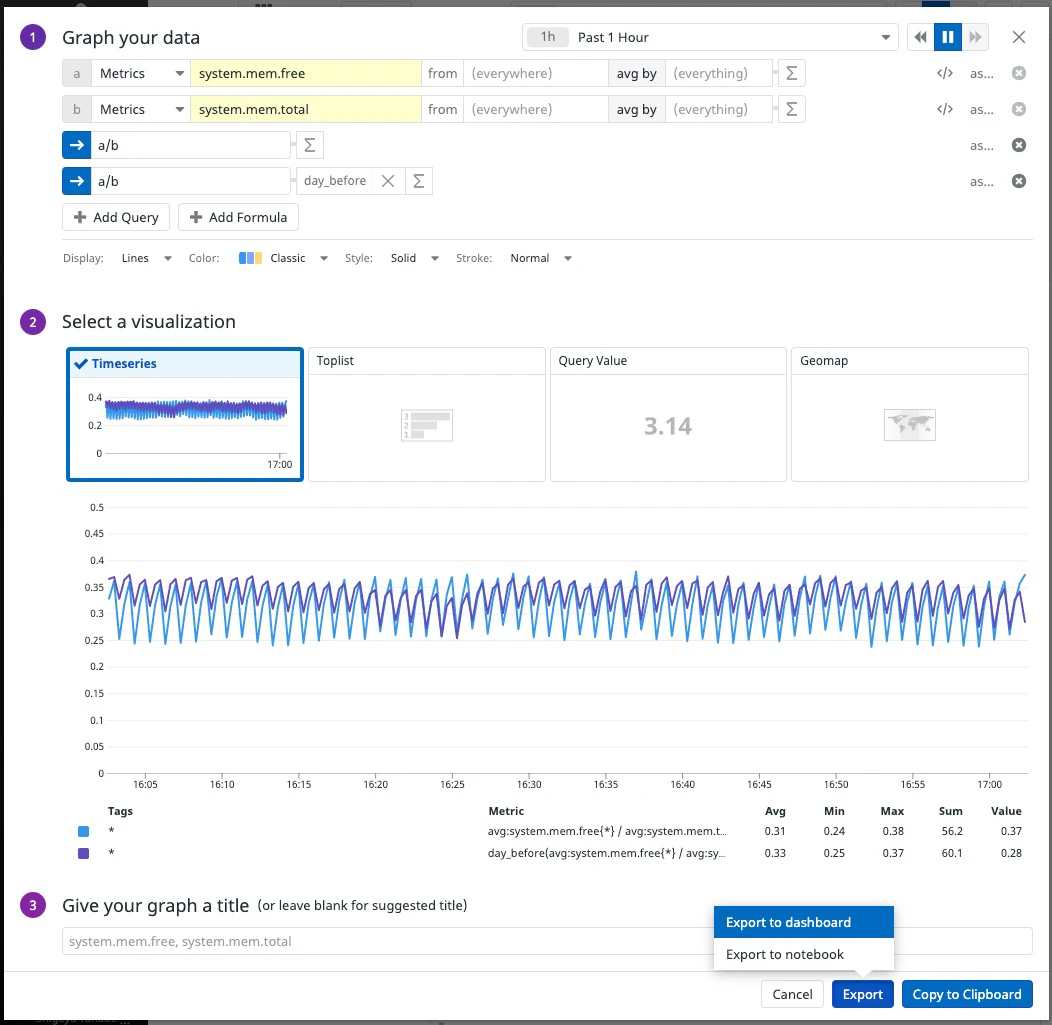Pause the live time range updates
The width and height of the screenshot is (1052, 1025).
[x=947, y=38]
